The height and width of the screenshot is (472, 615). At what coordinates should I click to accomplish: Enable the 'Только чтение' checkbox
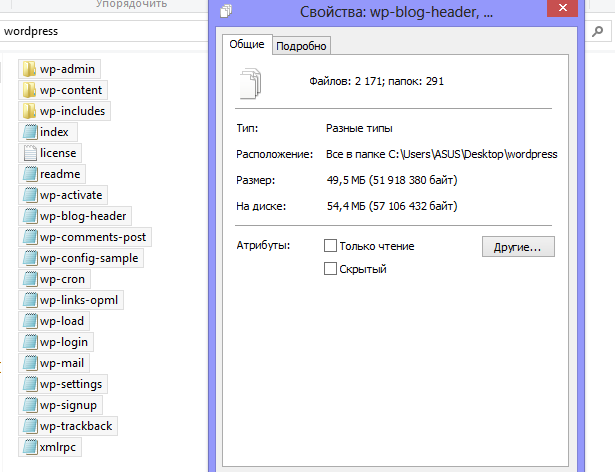coord(330,246)
